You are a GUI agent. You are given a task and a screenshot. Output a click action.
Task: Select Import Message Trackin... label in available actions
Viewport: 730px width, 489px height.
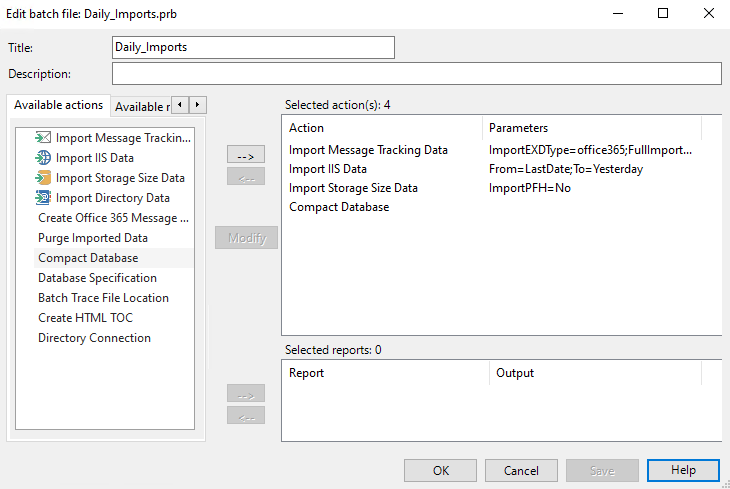(x=123, y=138)
